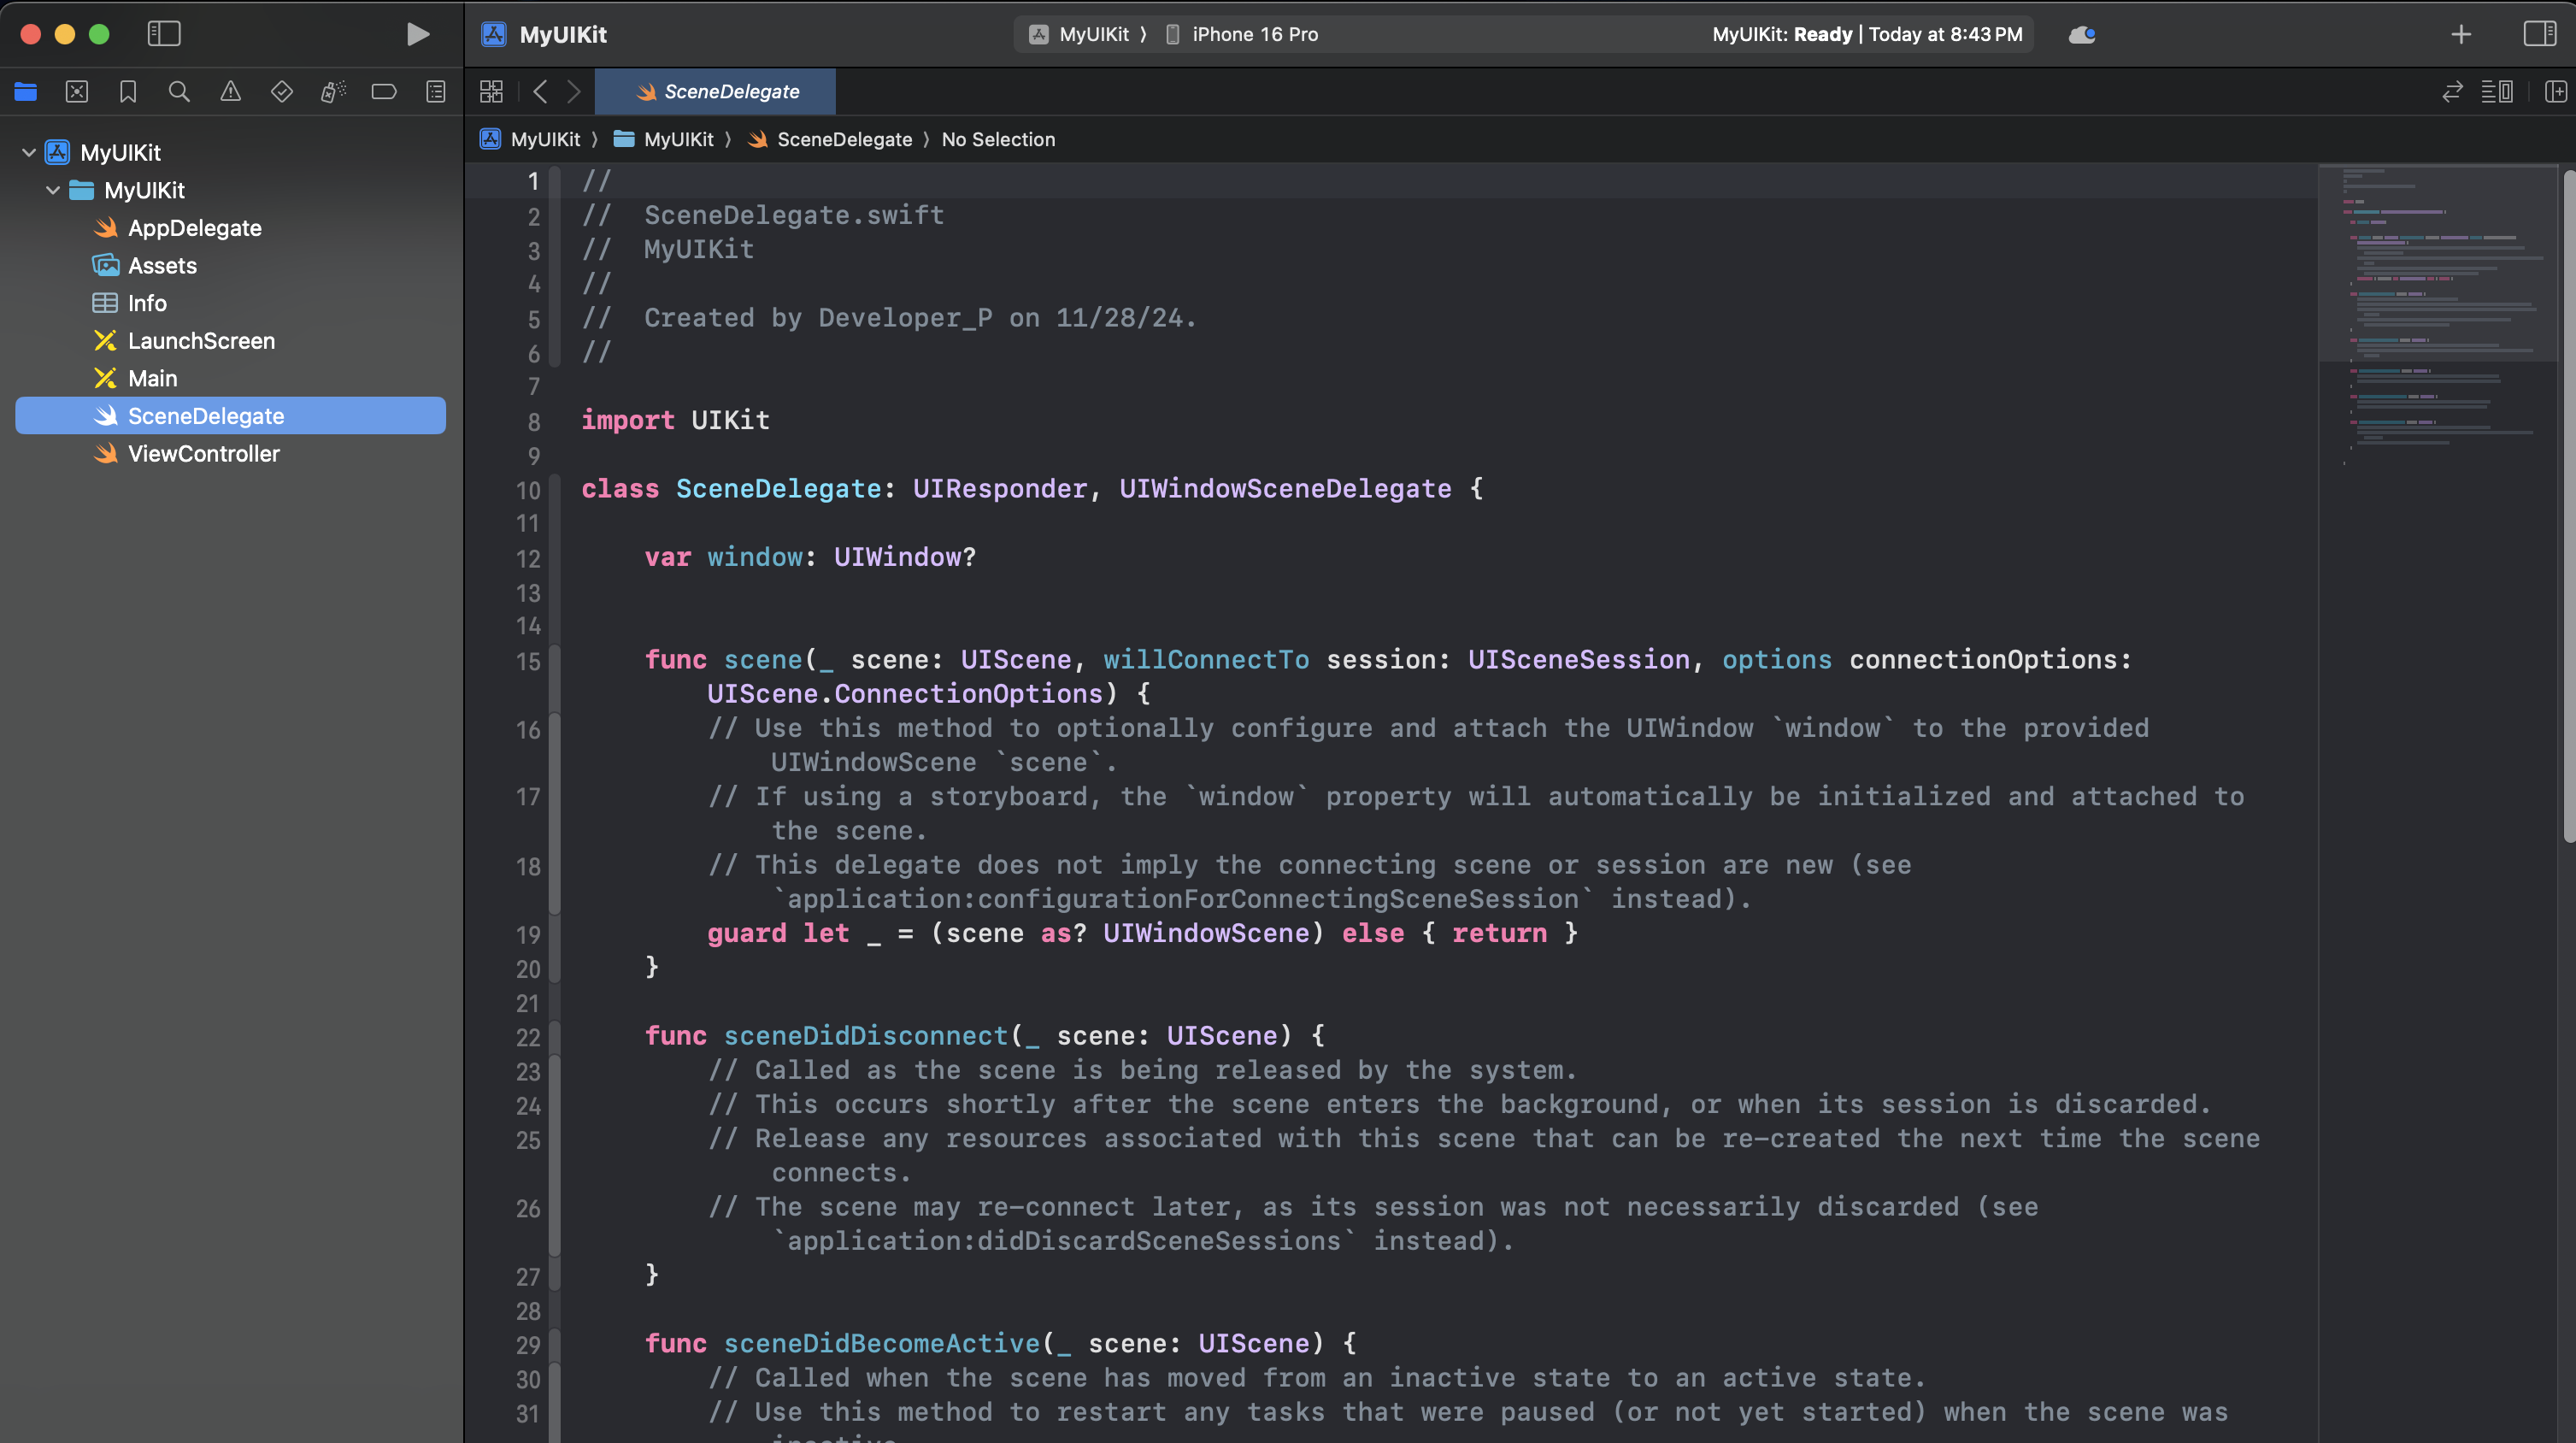Click No Selection in the jump bar

997,139
